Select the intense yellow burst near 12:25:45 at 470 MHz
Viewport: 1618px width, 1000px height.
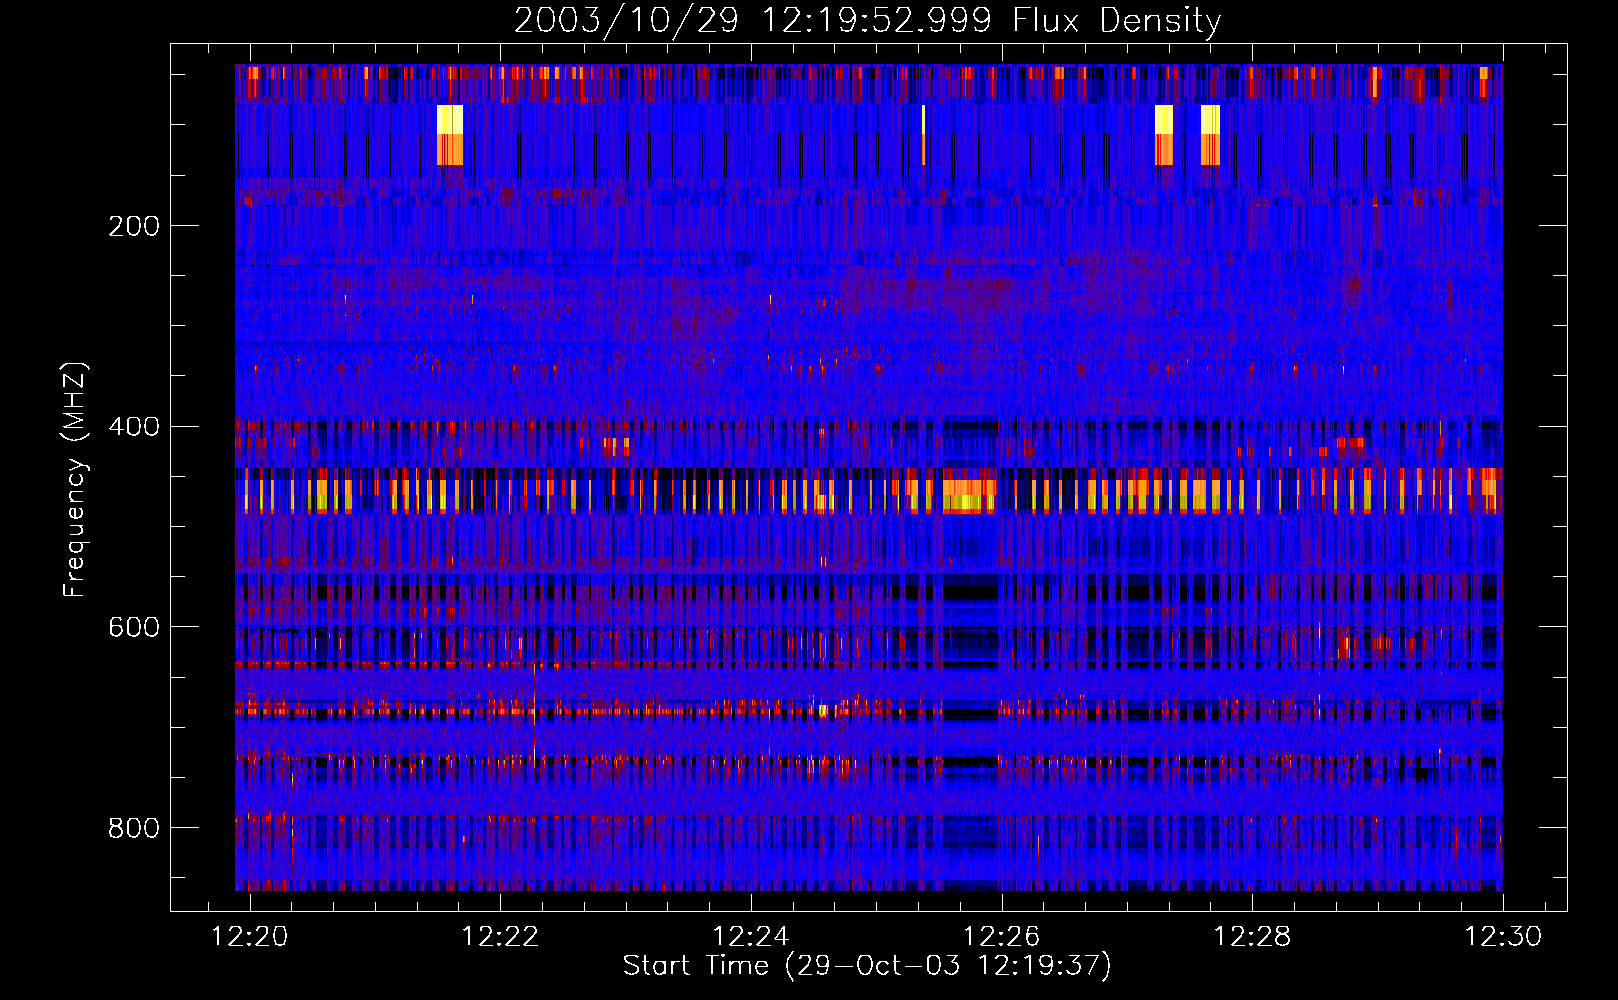click(970, 495)
